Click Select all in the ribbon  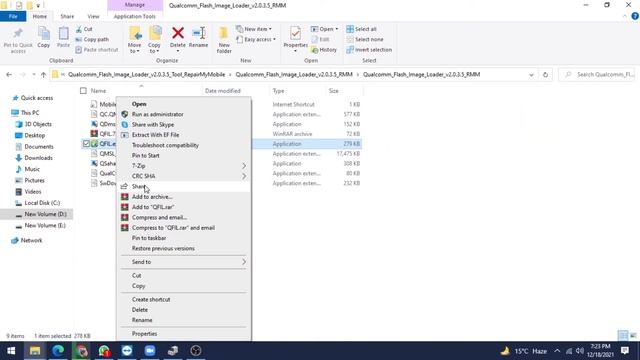click(362, 29)
